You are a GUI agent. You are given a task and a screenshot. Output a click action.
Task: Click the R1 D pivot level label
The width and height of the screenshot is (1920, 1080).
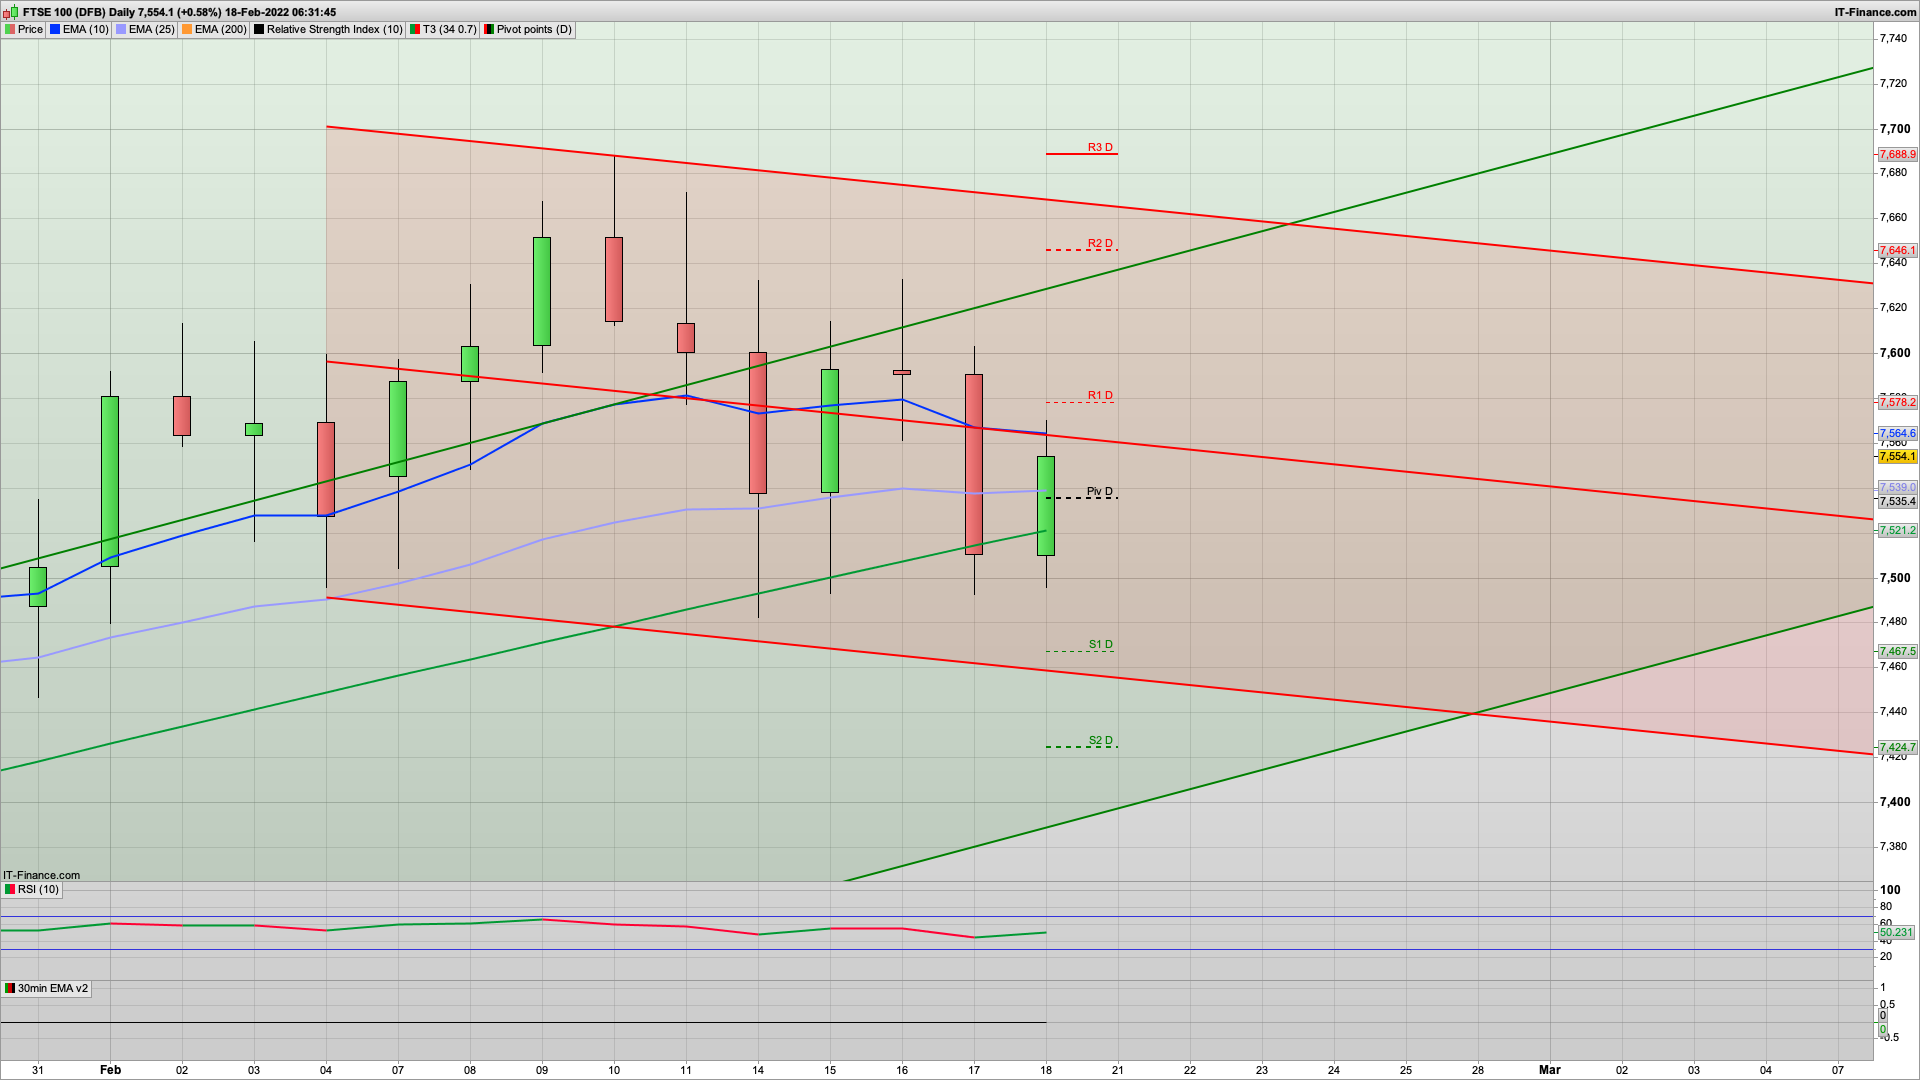tap(1100, 395)
